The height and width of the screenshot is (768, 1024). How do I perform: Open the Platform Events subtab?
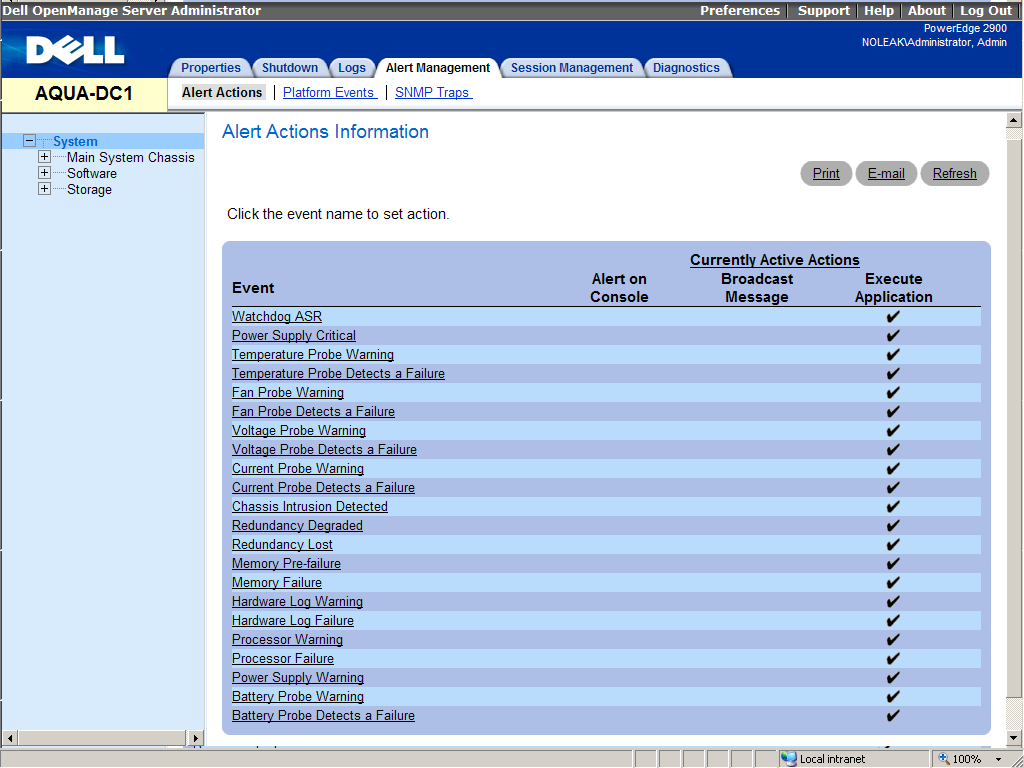(x=329, y=93)
